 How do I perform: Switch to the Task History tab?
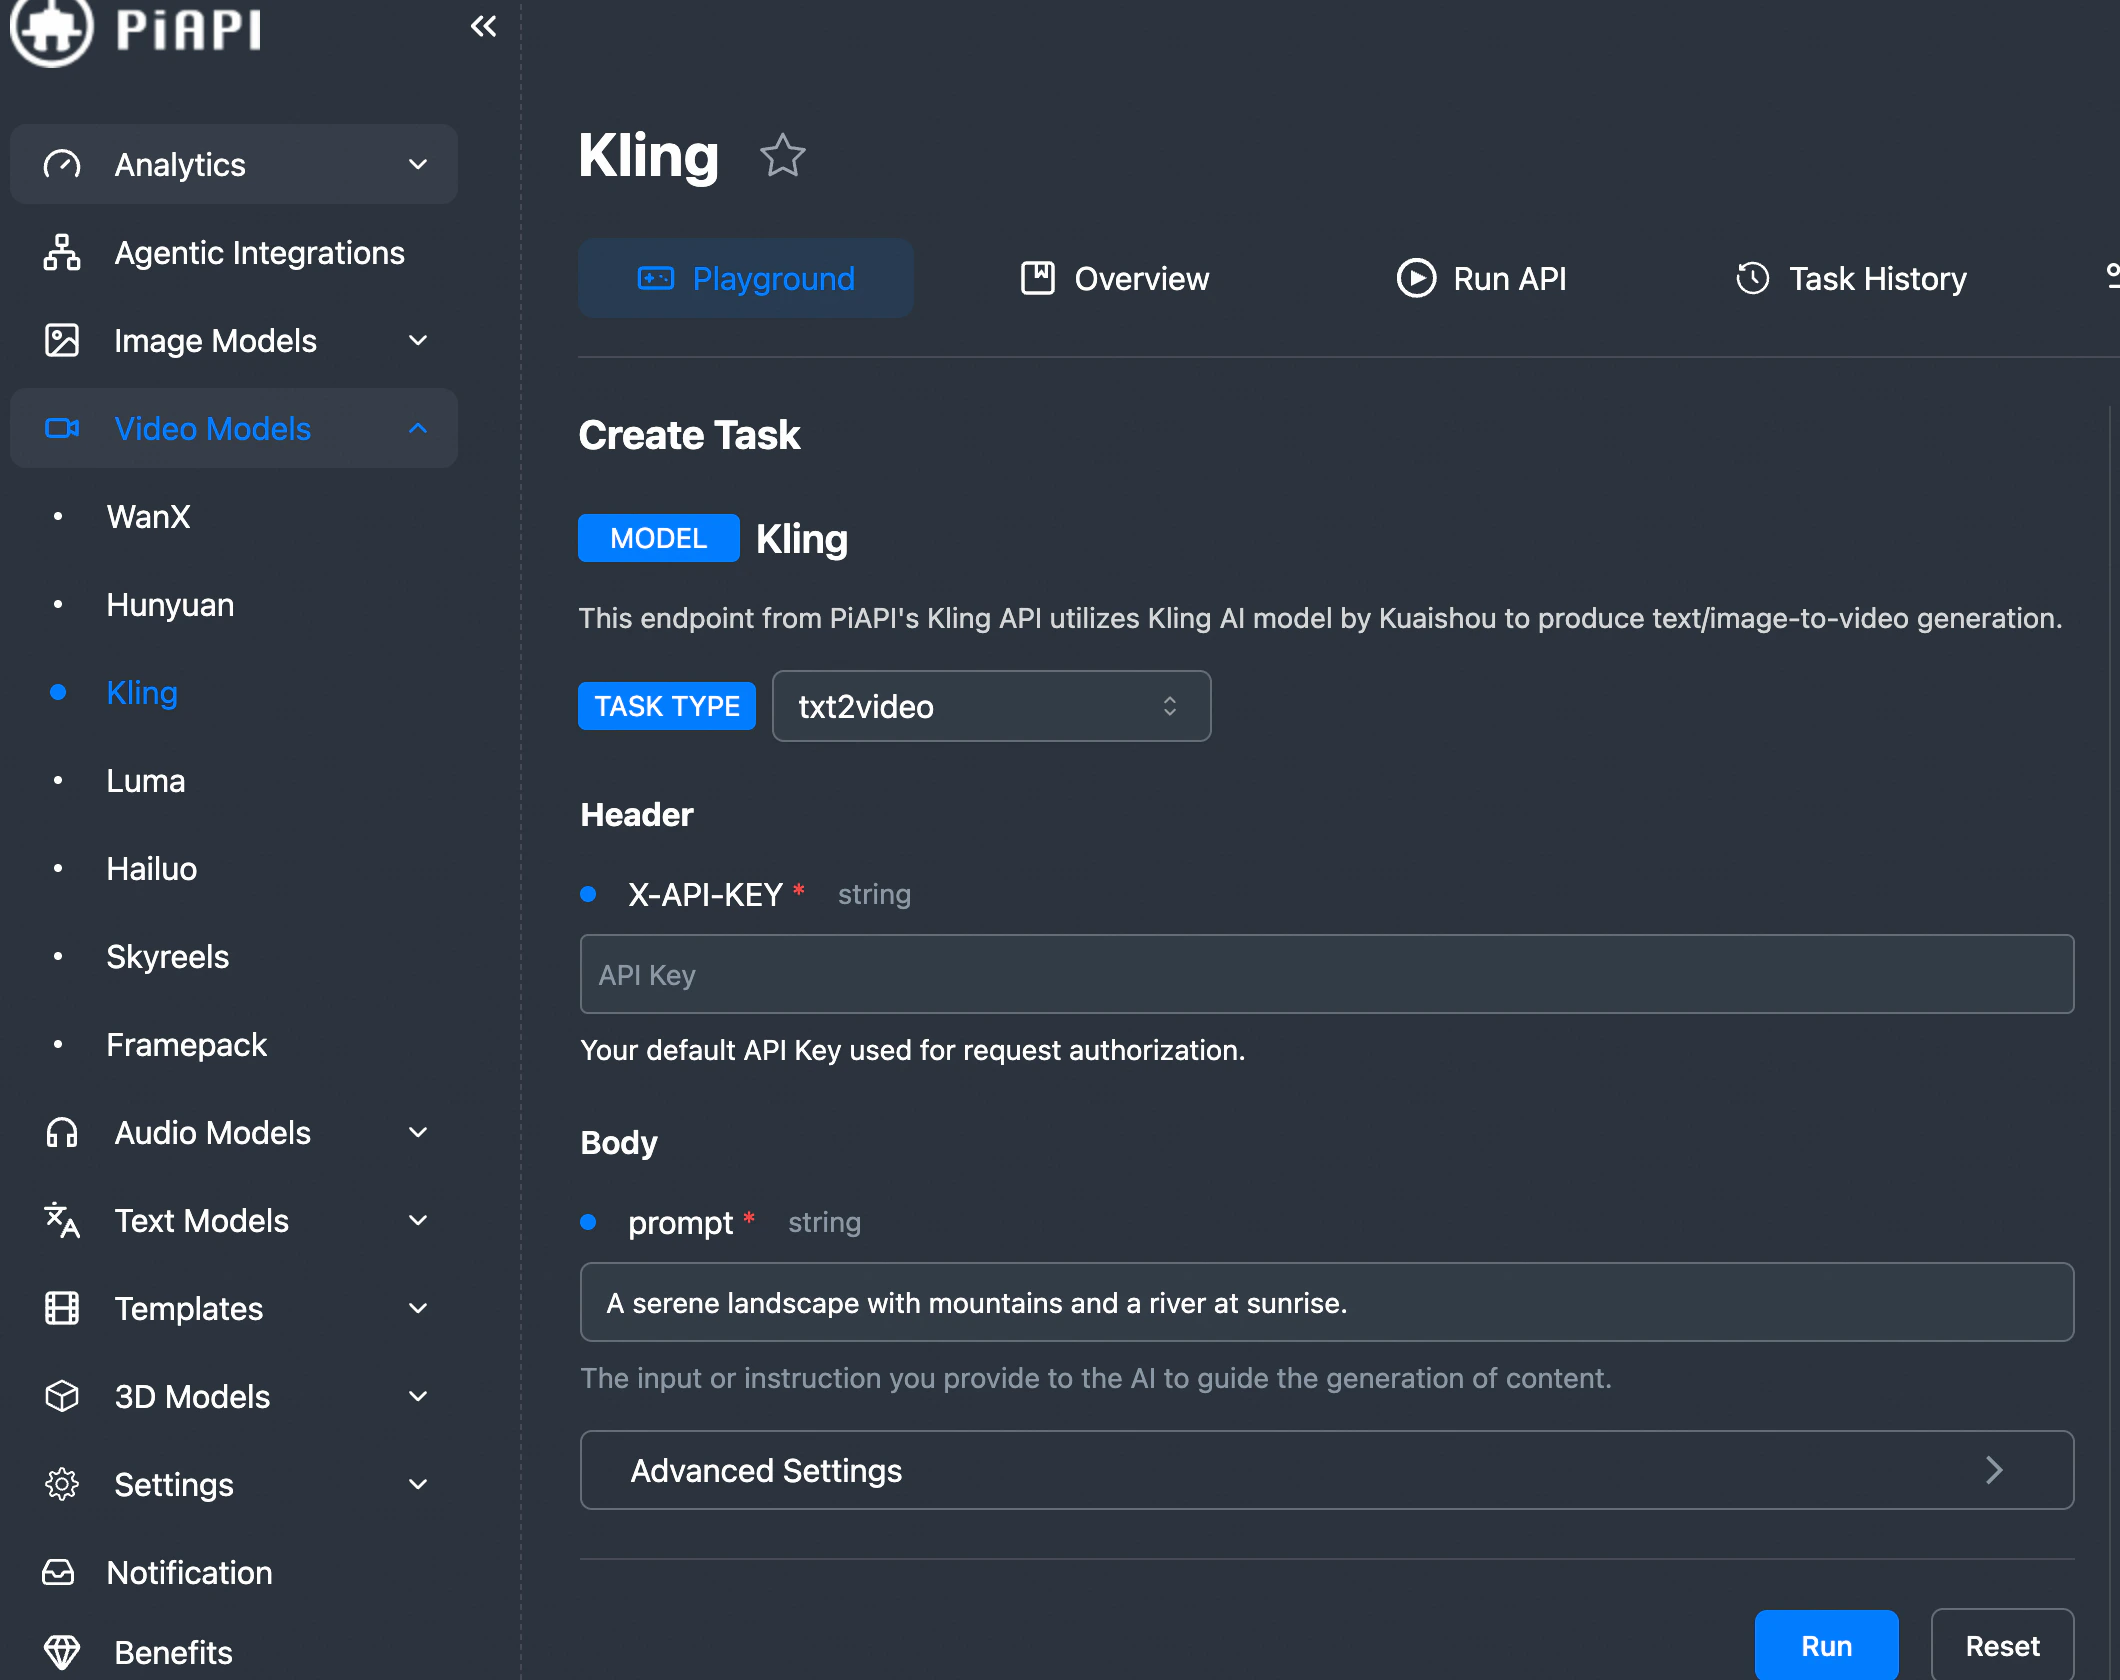[x=1850, y=278]
